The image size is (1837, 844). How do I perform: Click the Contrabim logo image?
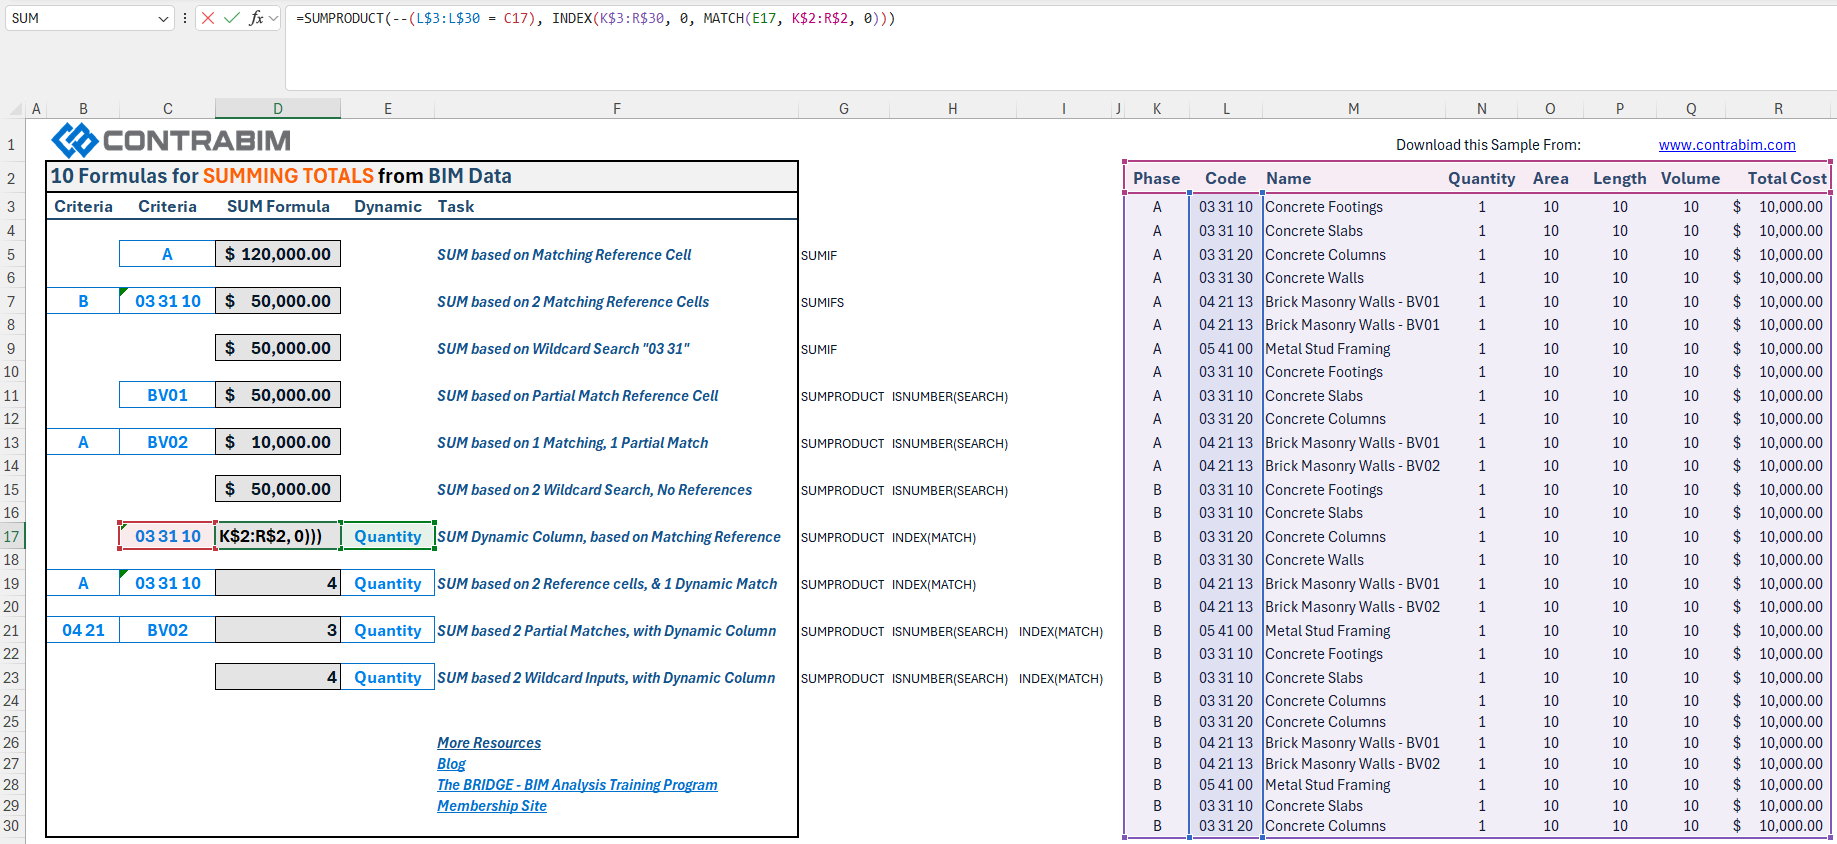171,141
